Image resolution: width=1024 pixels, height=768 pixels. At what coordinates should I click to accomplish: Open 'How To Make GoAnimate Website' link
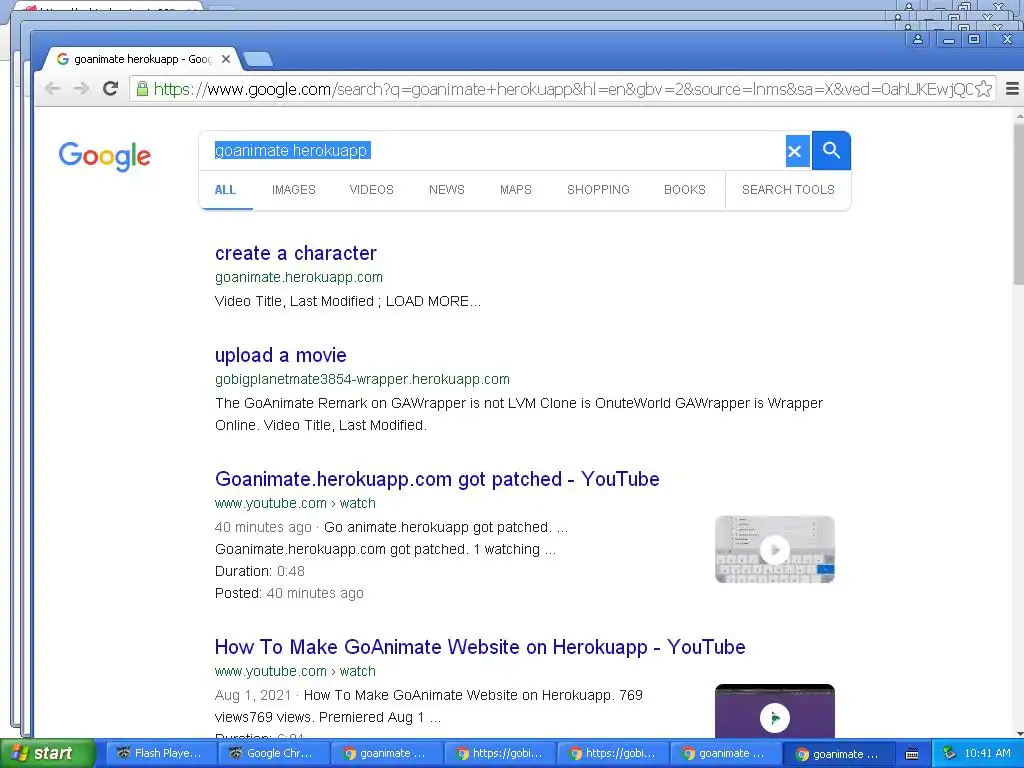click(x=480, y=647)
